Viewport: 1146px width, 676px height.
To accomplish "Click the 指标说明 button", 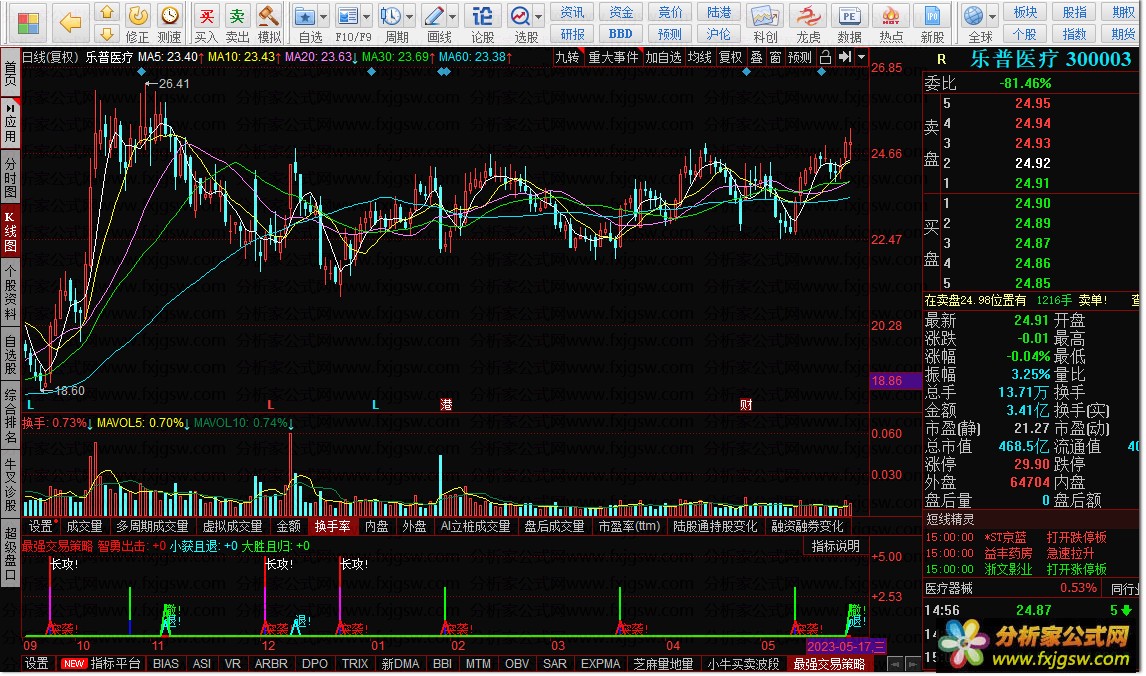I will (x=835, y=546).
